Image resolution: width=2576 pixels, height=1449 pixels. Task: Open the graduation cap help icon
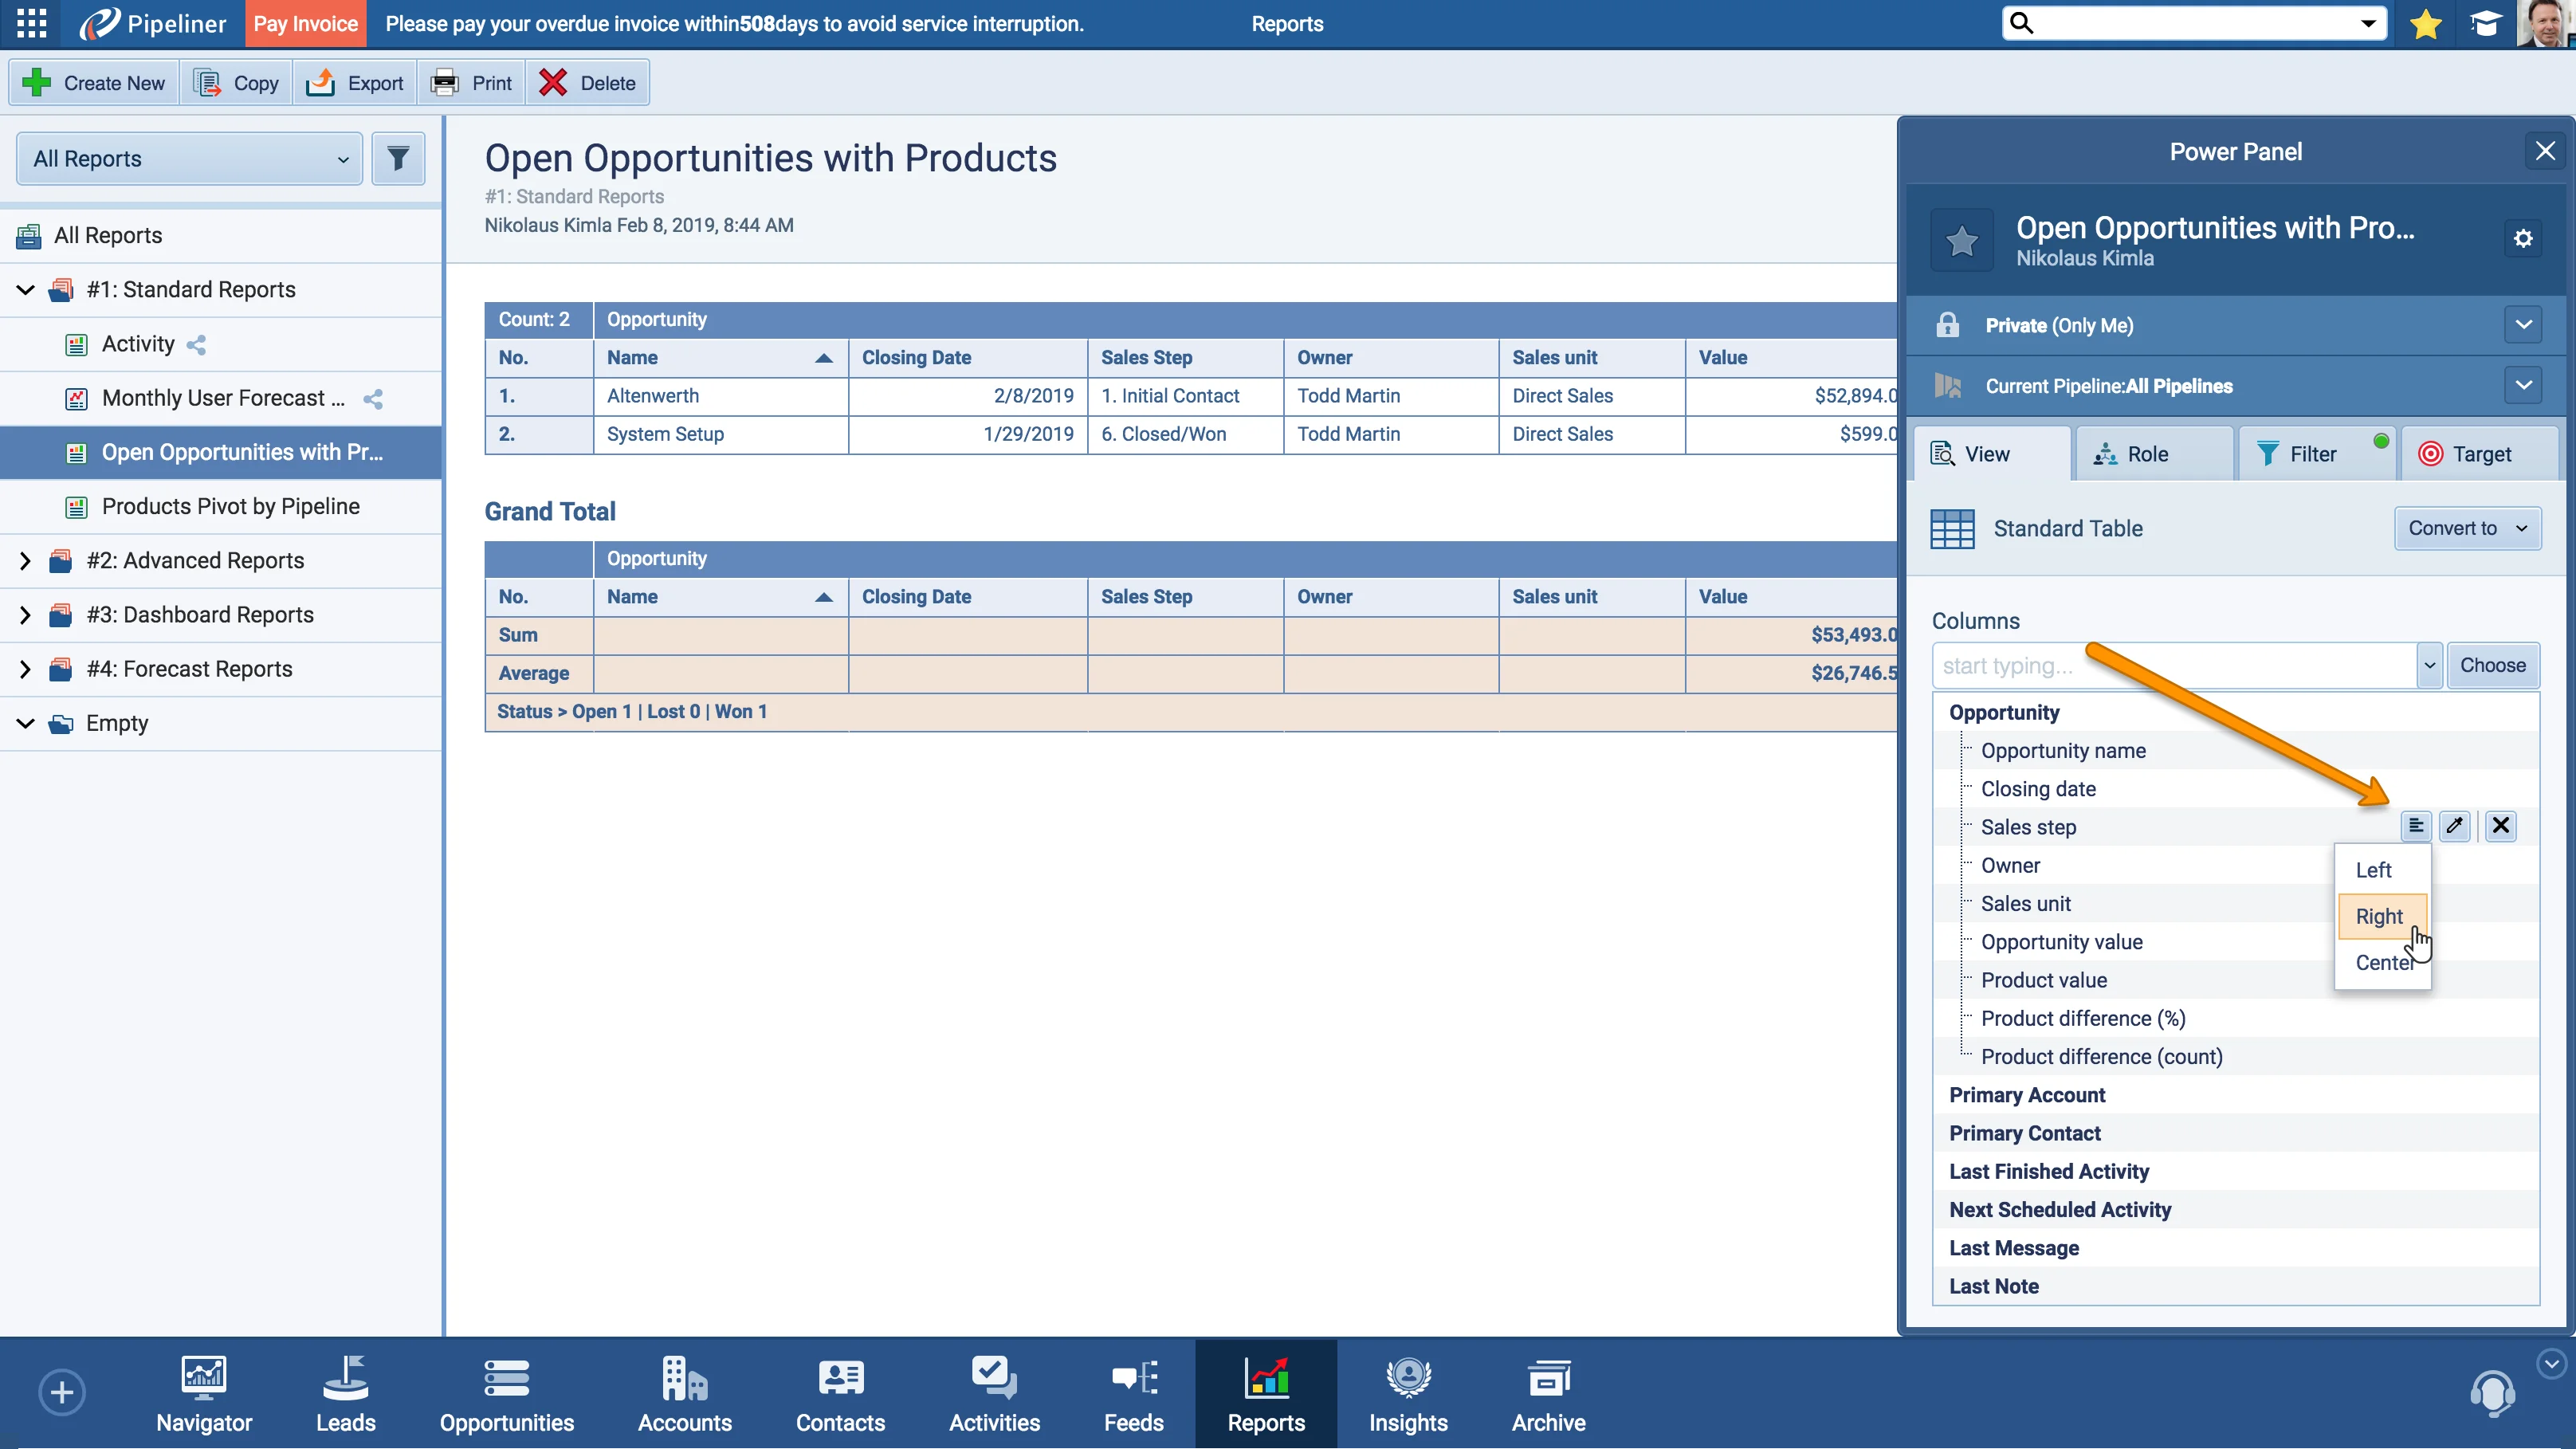(x=2484, y=23)
